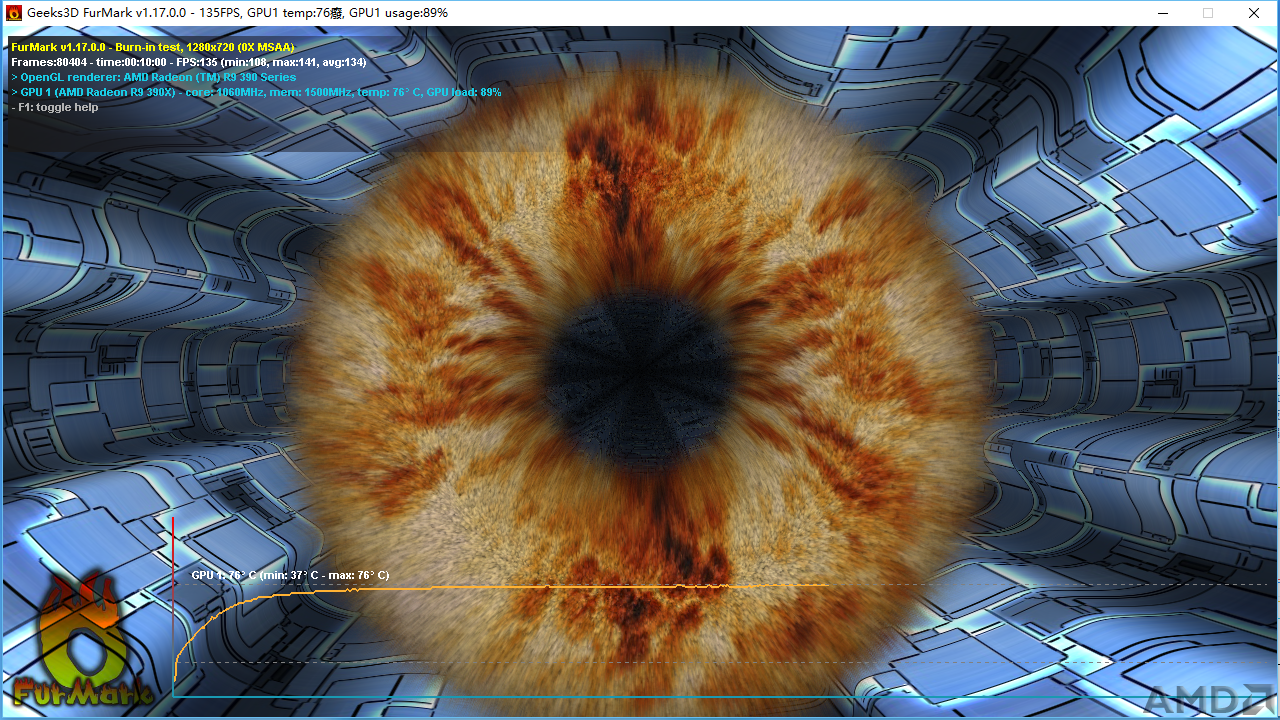The height and width of the screenshot is (720, 1280).
Task: Click the 'Frames:80404' statistics line
Action: pos(189,62)
